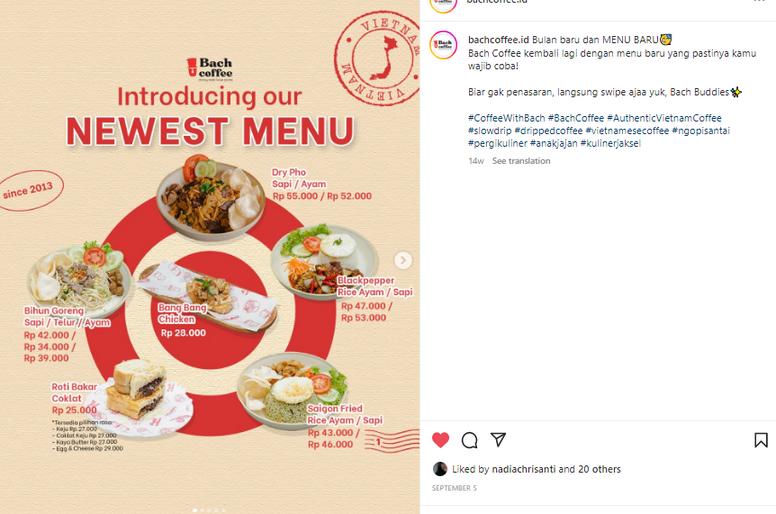
Task: Select first carousel dot indicator
Action: tap(194, 510)
